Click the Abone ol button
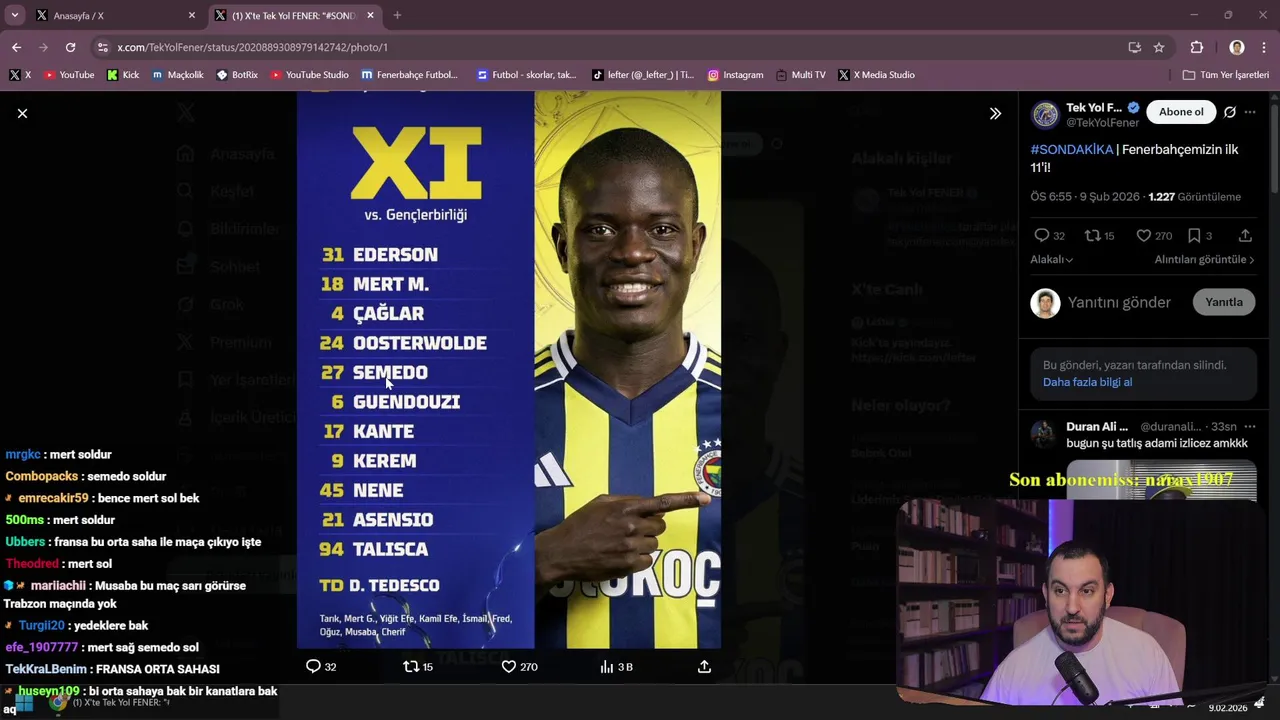This screenshot has width=1280, height=720. [x=1181, y=112]
